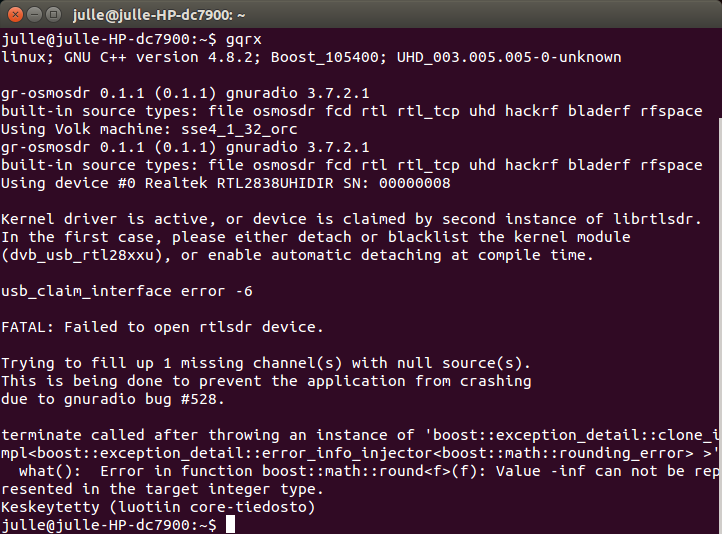722x534 pixels.
Task: Click the typed gqrx command on the first line
Action: pos(244,40)
